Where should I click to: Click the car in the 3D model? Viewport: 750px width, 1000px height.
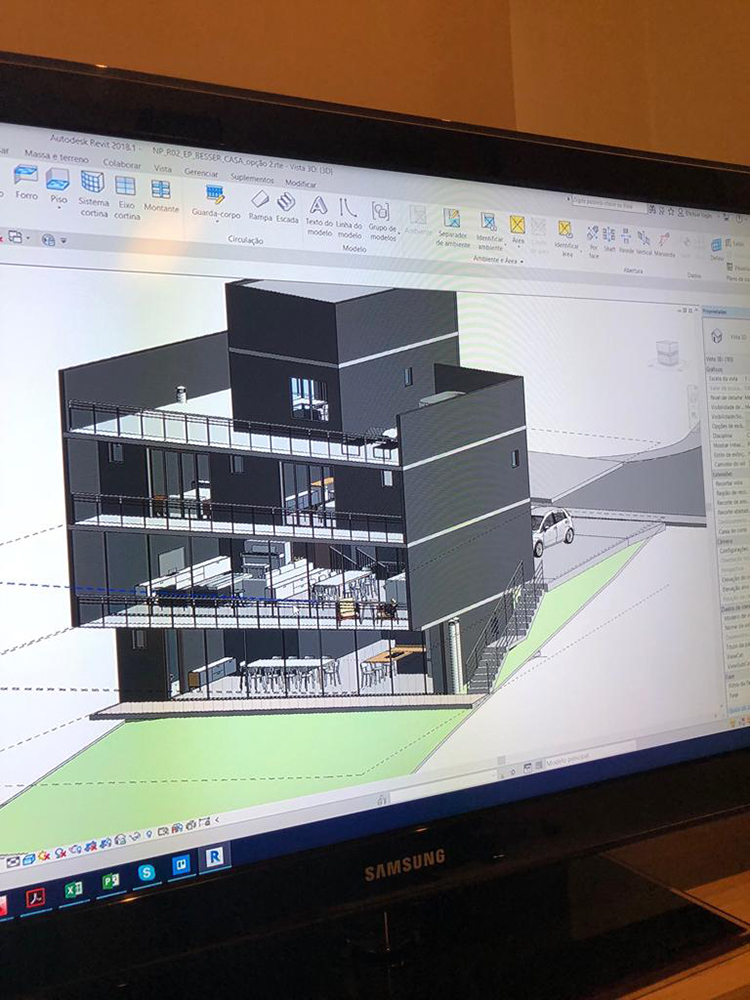tap(552, 529)
